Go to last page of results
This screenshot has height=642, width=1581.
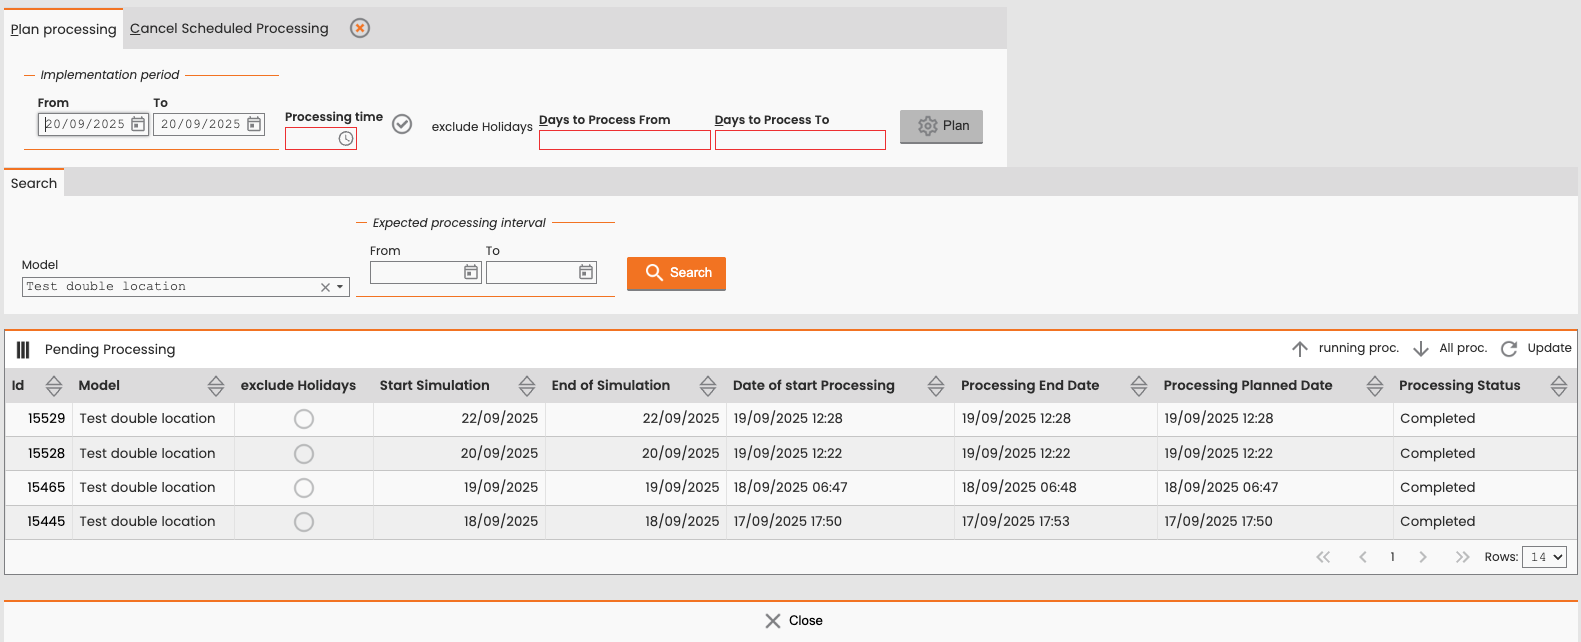click(1462, 557)
